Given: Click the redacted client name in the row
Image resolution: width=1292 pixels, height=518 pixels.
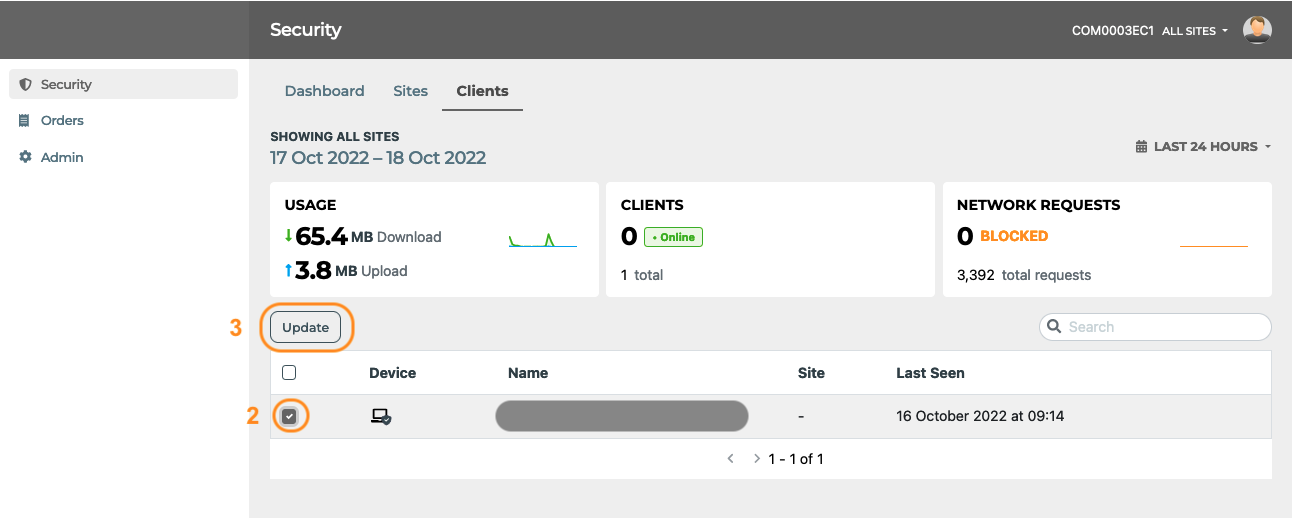Looking at the screenshot, I should (x=622, y=416).
